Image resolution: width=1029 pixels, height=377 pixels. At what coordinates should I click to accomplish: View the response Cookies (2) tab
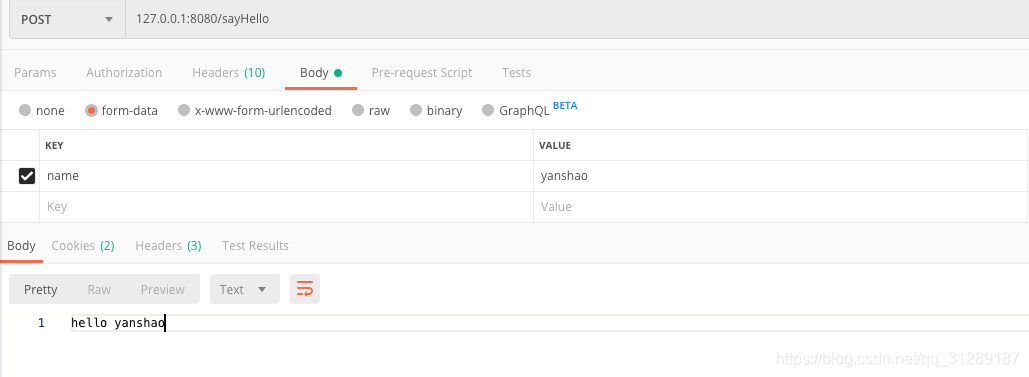pos(83,246)
